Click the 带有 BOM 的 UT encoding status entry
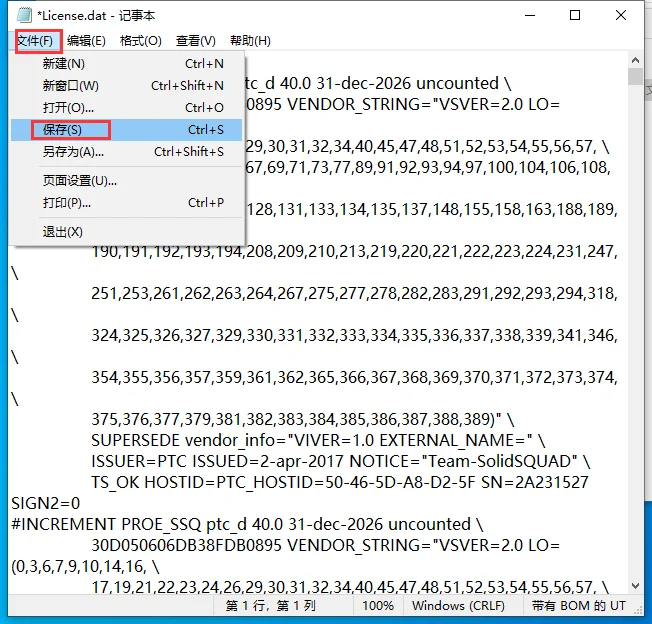 (x=578, y=606)
